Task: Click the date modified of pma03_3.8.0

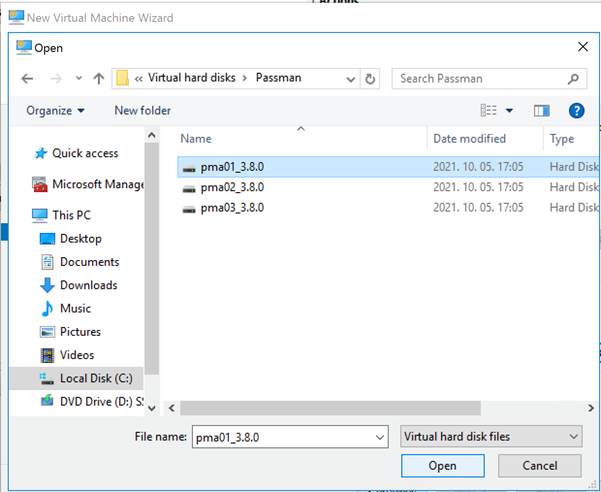Action: click(x=478, y=208)
